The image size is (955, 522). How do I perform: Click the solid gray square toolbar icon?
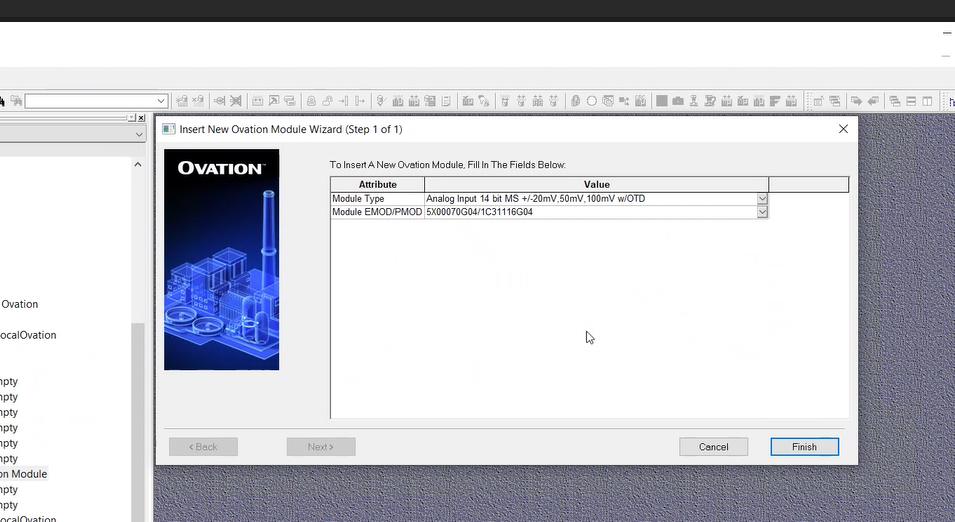662,101
